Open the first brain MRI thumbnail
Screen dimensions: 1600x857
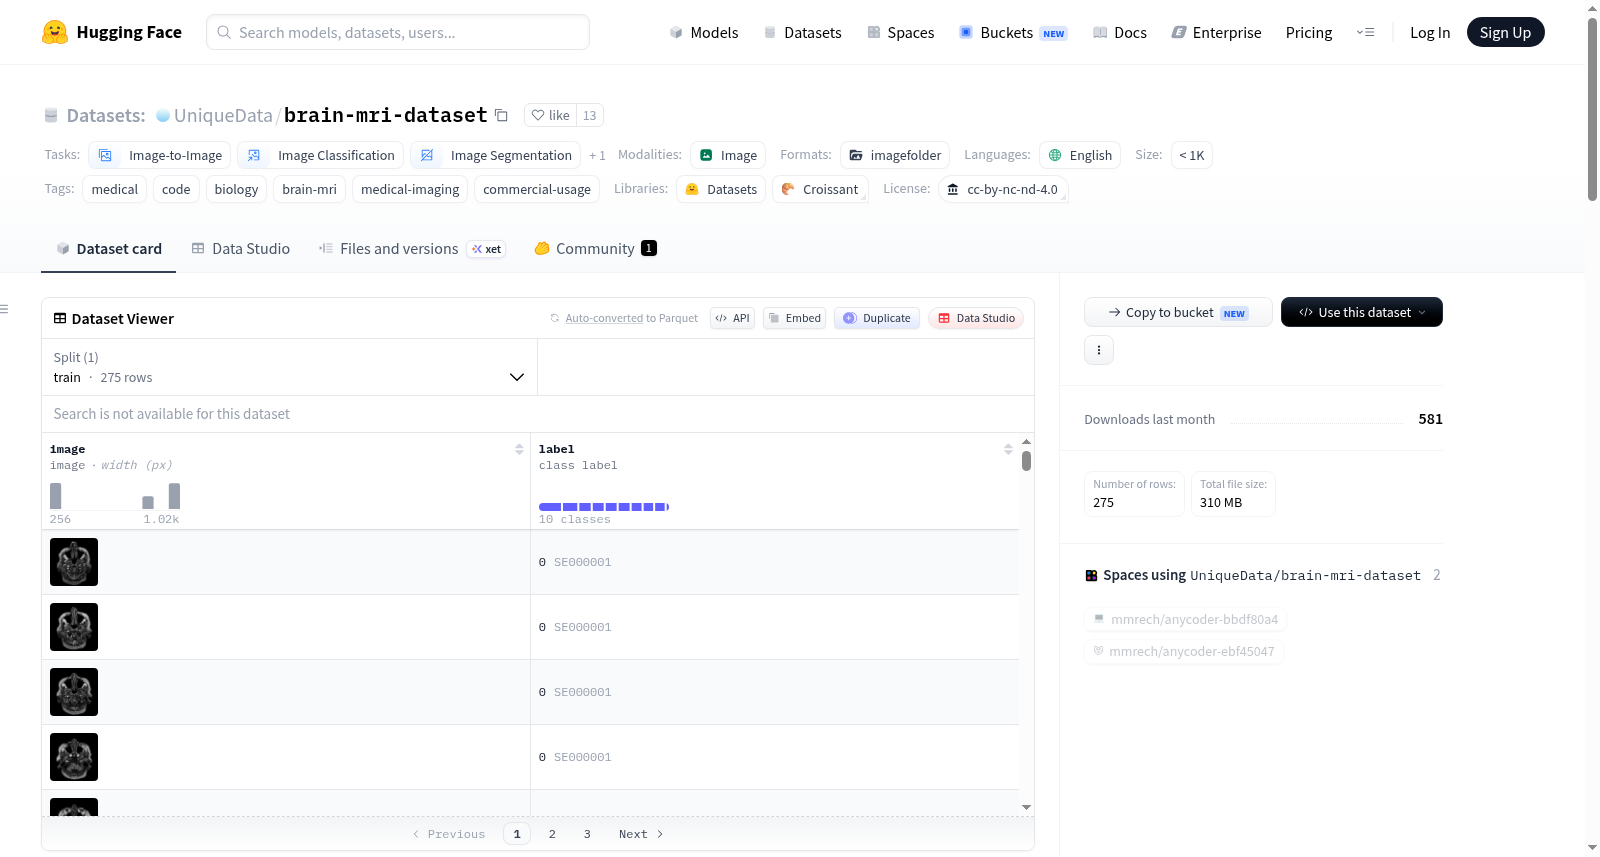(x=74, y=562)
